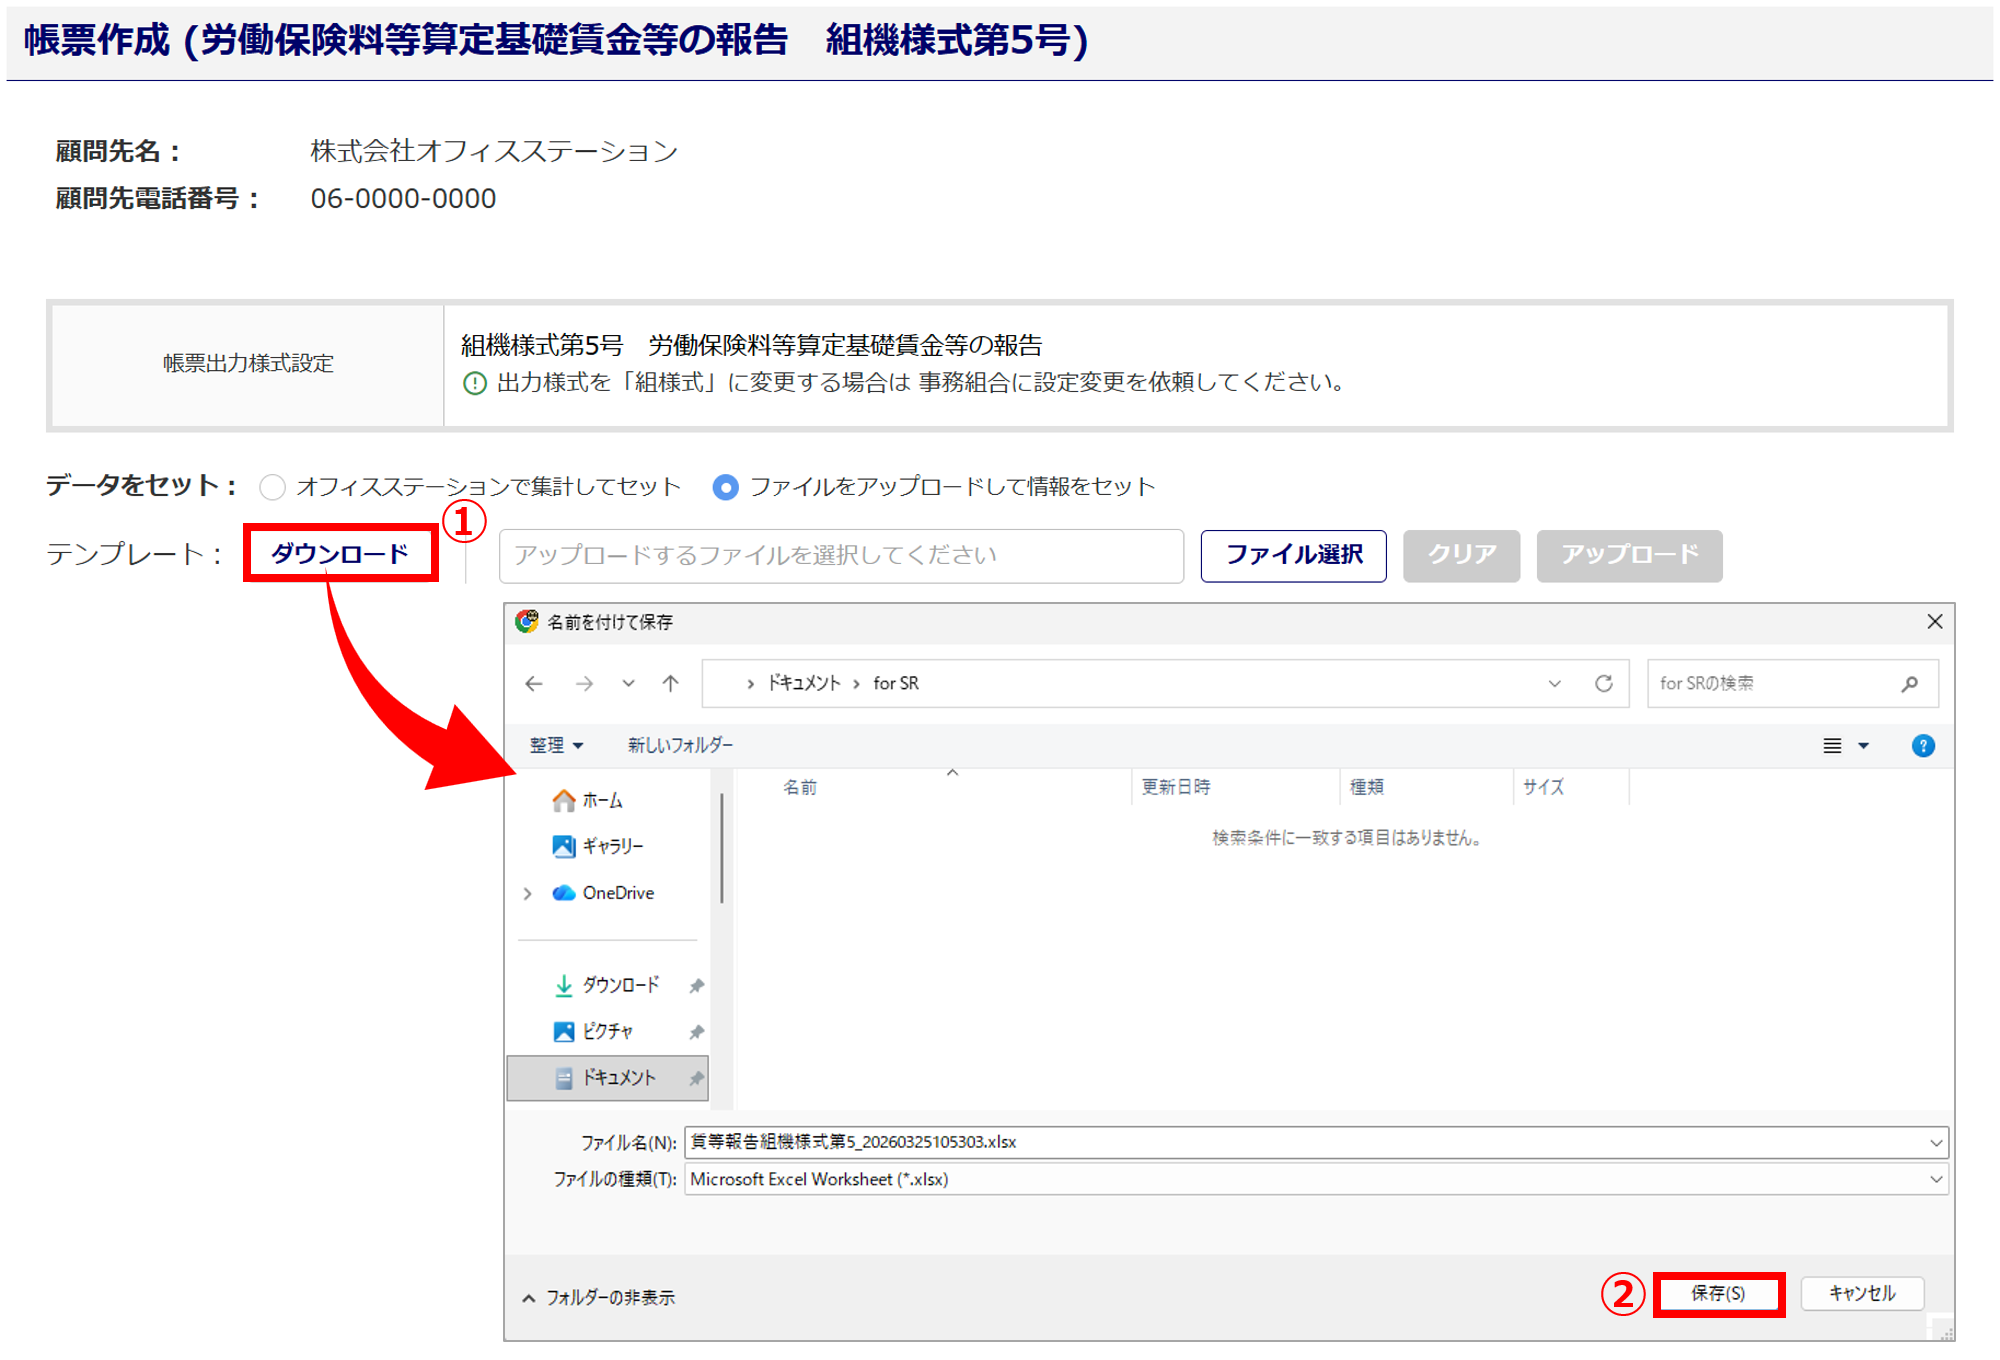Click the search magnifier icon
This screenshot has width=2000, height=1360.
point(1910,684)
